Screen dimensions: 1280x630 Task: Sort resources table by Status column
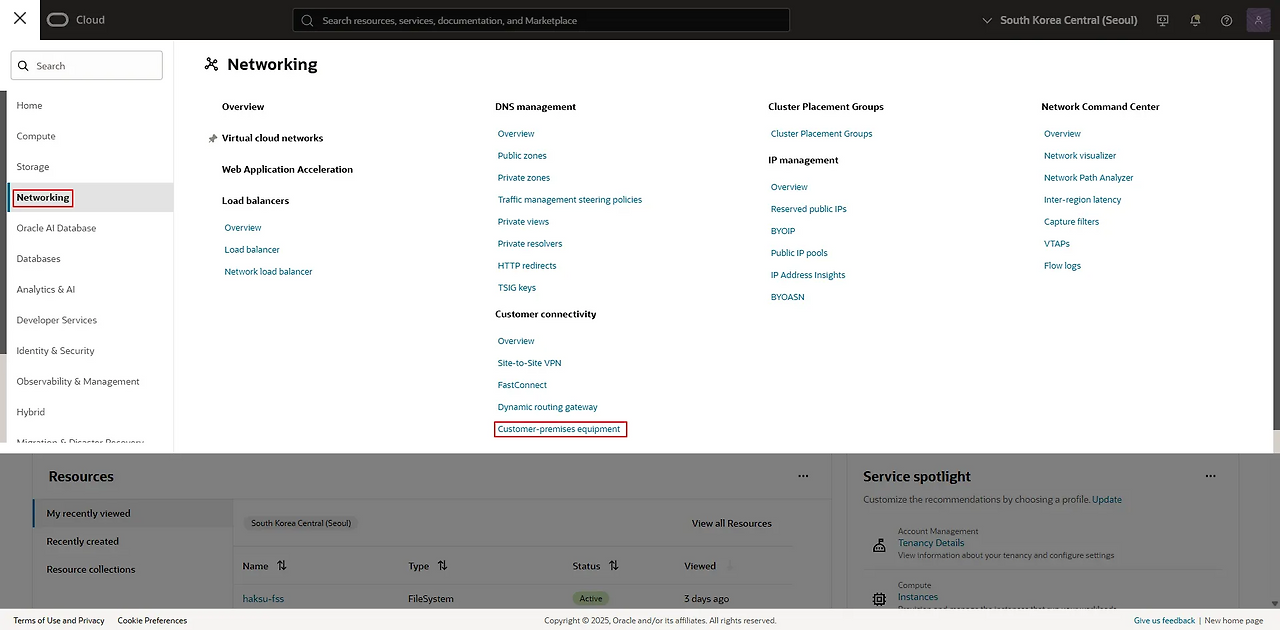click(x=613, y=566)
